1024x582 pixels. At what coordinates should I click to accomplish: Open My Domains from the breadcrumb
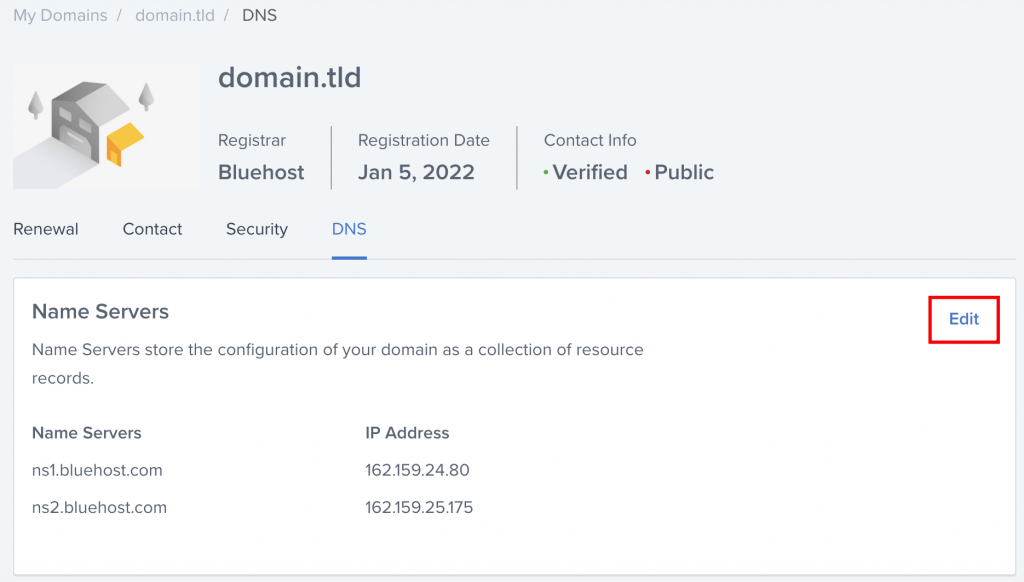[x=60, y=15]
